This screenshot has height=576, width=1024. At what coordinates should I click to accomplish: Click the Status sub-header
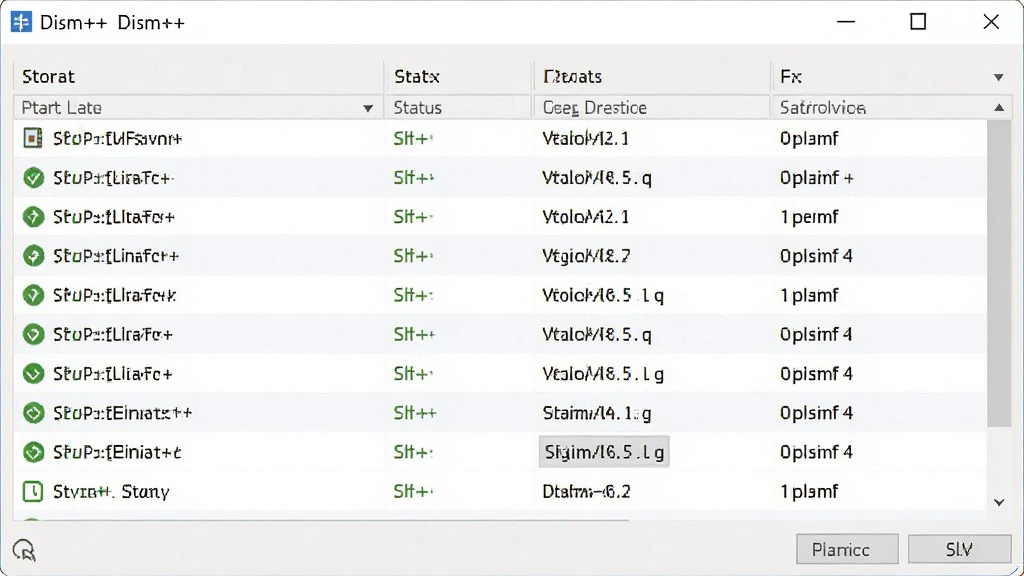point(458,108)
